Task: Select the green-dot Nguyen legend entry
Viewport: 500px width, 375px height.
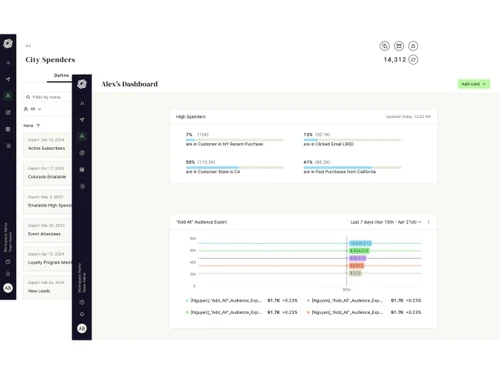Action: (x=242, y=312)
